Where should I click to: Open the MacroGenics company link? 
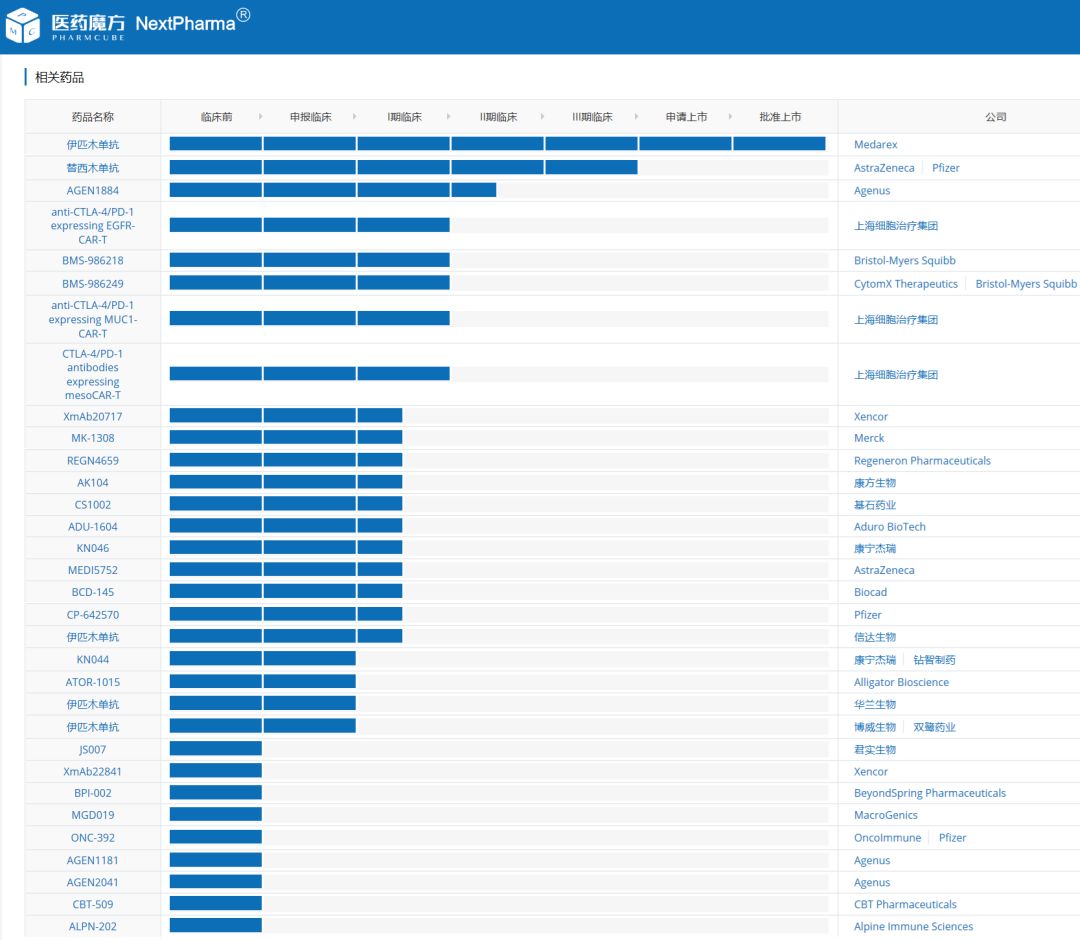click(x=885, y=815)
